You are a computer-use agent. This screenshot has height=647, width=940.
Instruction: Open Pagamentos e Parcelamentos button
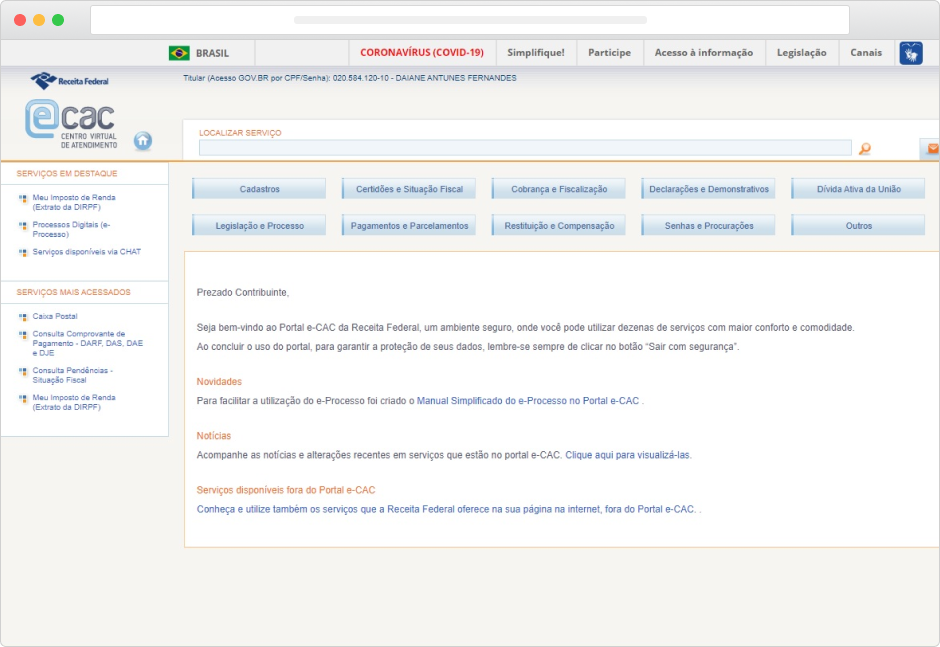409,225
